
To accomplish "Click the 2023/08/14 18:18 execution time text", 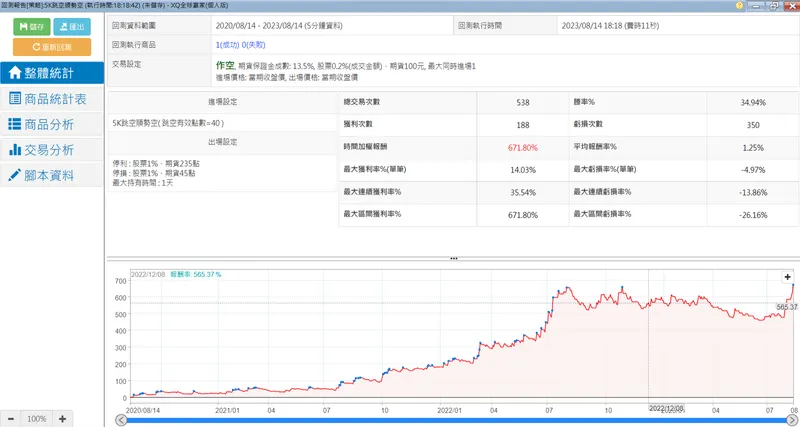I will coord(610,26).
